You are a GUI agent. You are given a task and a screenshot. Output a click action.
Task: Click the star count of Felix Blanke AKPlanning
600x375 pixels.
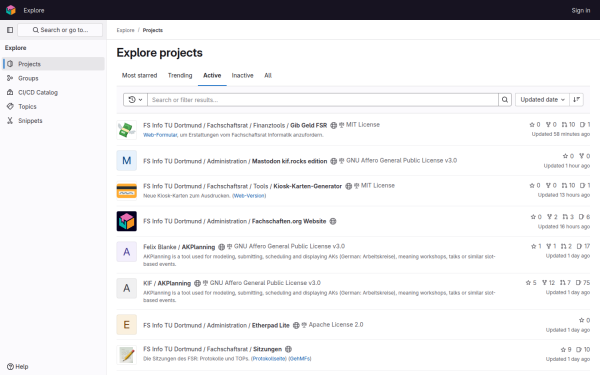536,246
